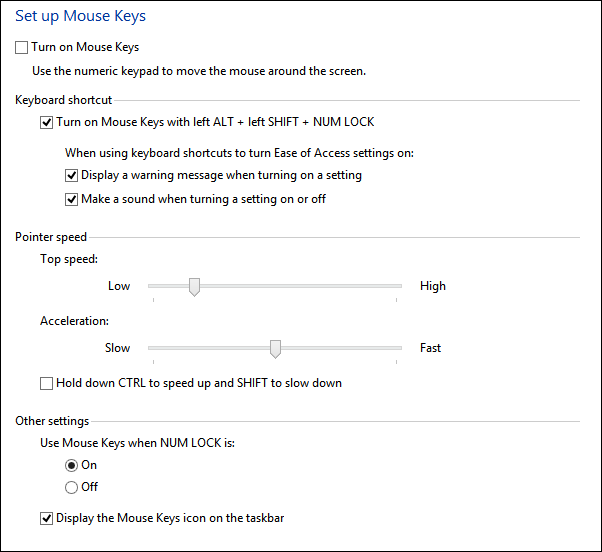This screenshot has width=602, height=552.
Task: Enable the Turn on Mouse Keys checkbox
Action: click(22, 47)
